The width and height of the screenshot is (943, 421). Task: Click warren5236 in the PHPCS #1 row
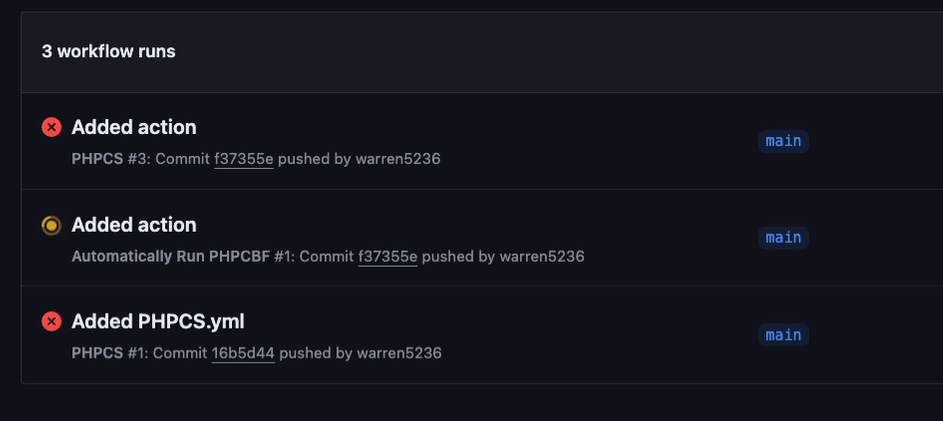tap(399, 353)
